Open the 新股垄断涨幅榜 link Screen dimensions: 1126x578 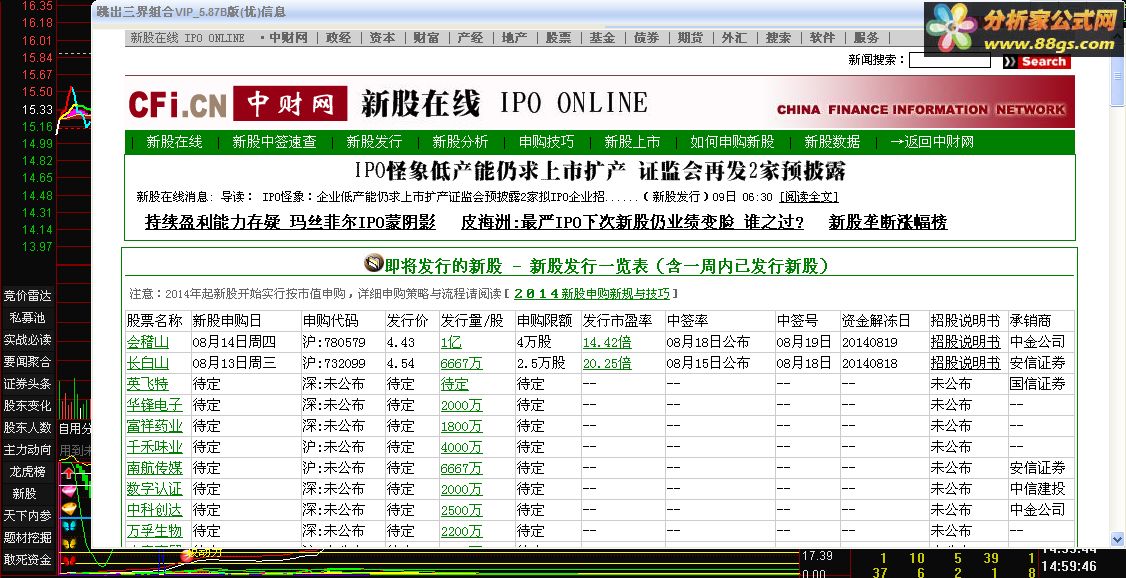(888, 223)
